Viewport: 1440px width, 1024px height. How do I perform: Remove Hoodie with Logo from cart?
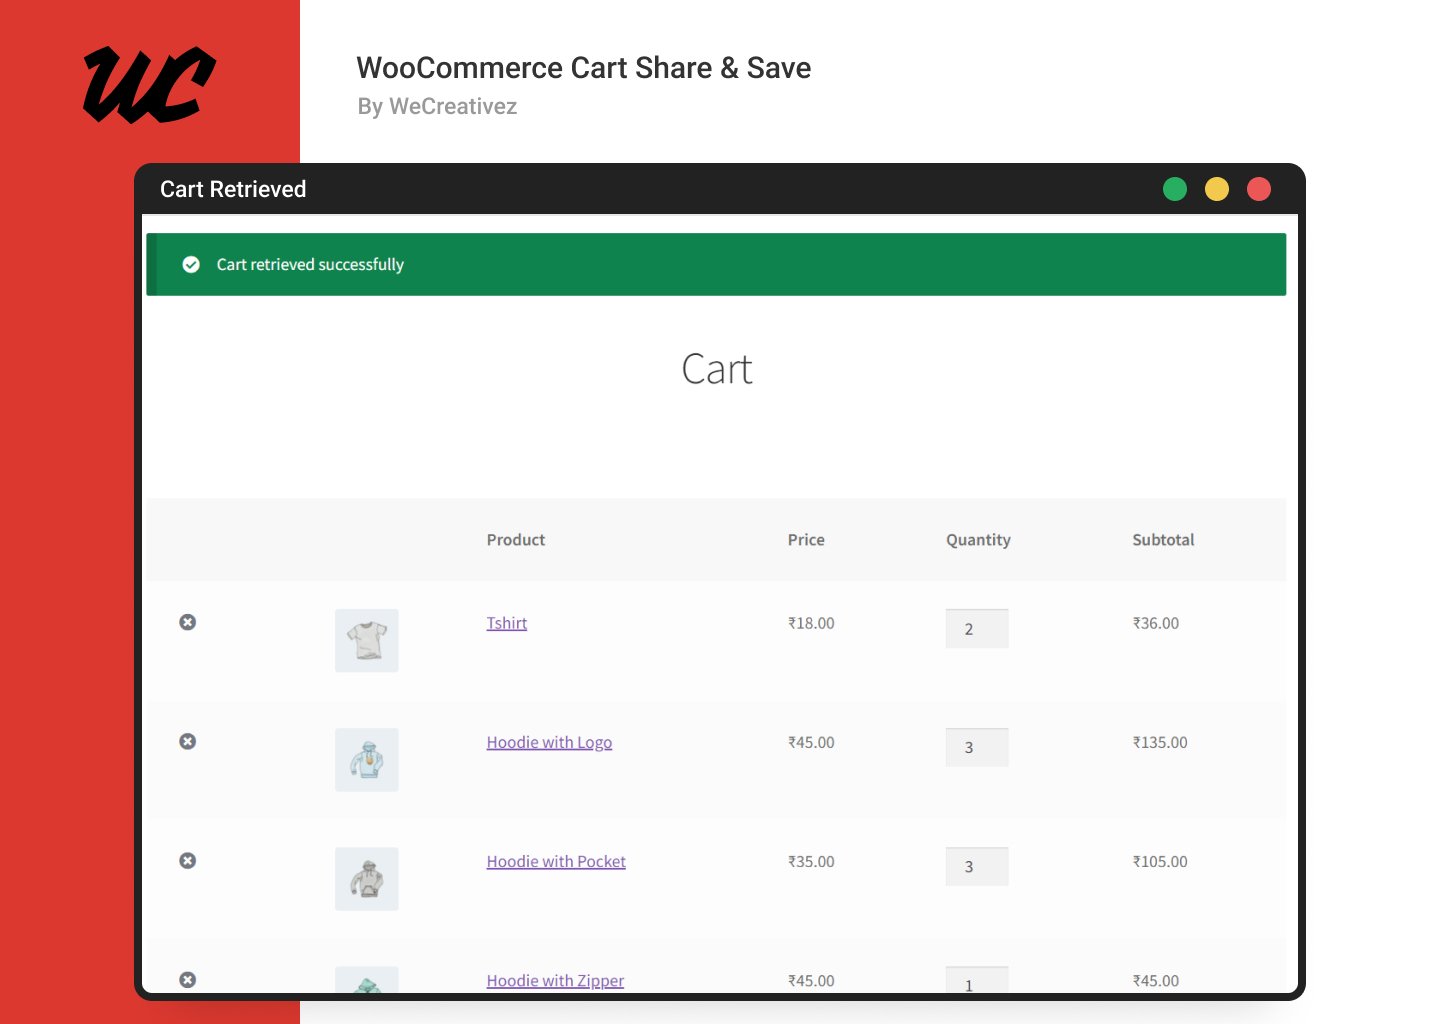click(187, 741)
